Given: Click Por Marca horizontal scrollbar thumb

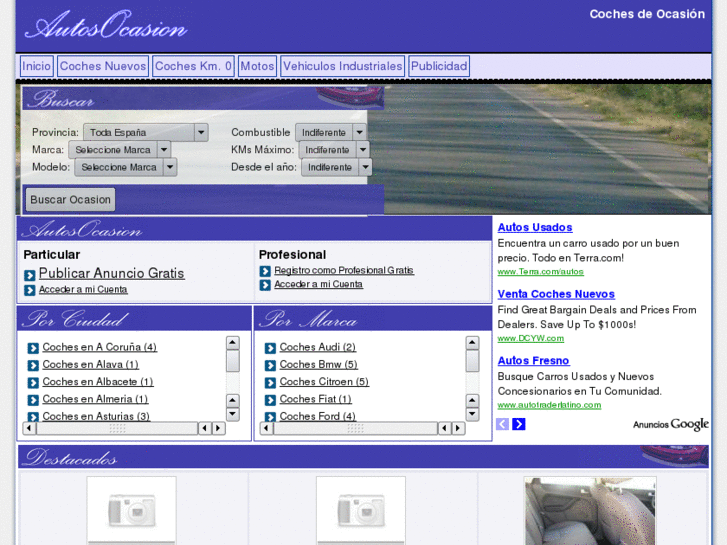Looking at the screenshot, I should (356, 428).
